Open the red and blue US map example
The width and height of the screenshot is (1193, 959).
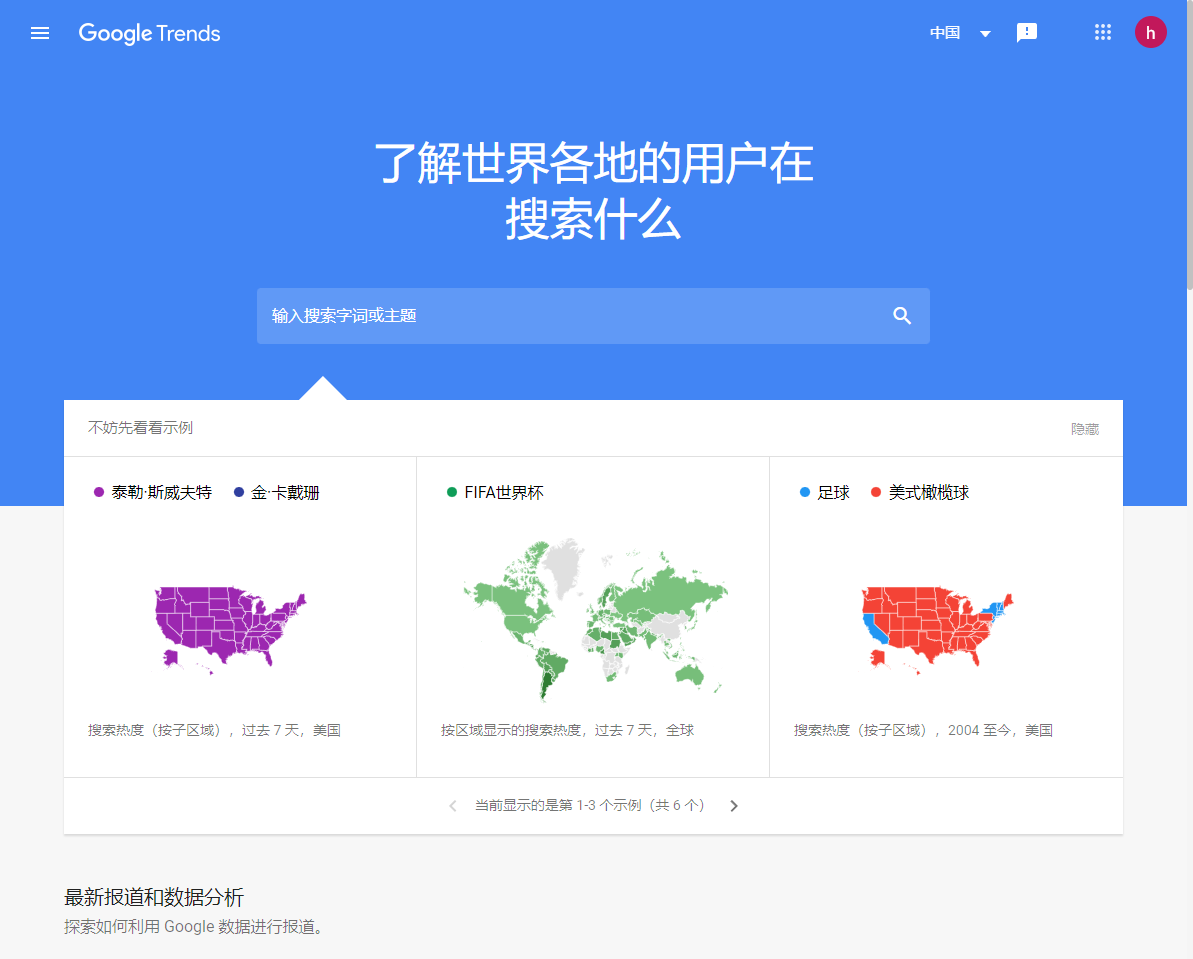(x=937, y=629)
